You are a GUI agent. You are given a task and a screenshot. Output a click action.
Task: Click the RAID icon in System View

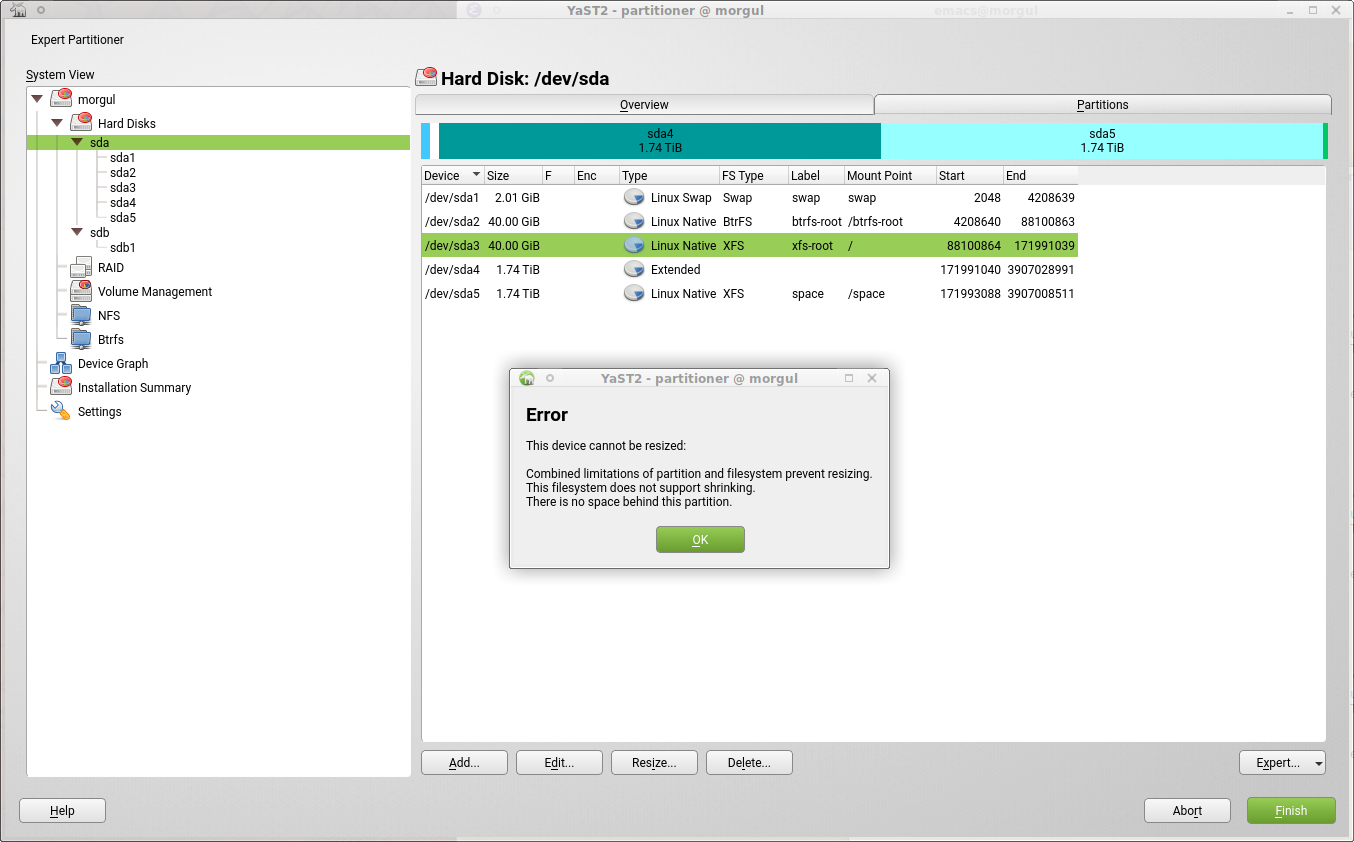(81, 268)
